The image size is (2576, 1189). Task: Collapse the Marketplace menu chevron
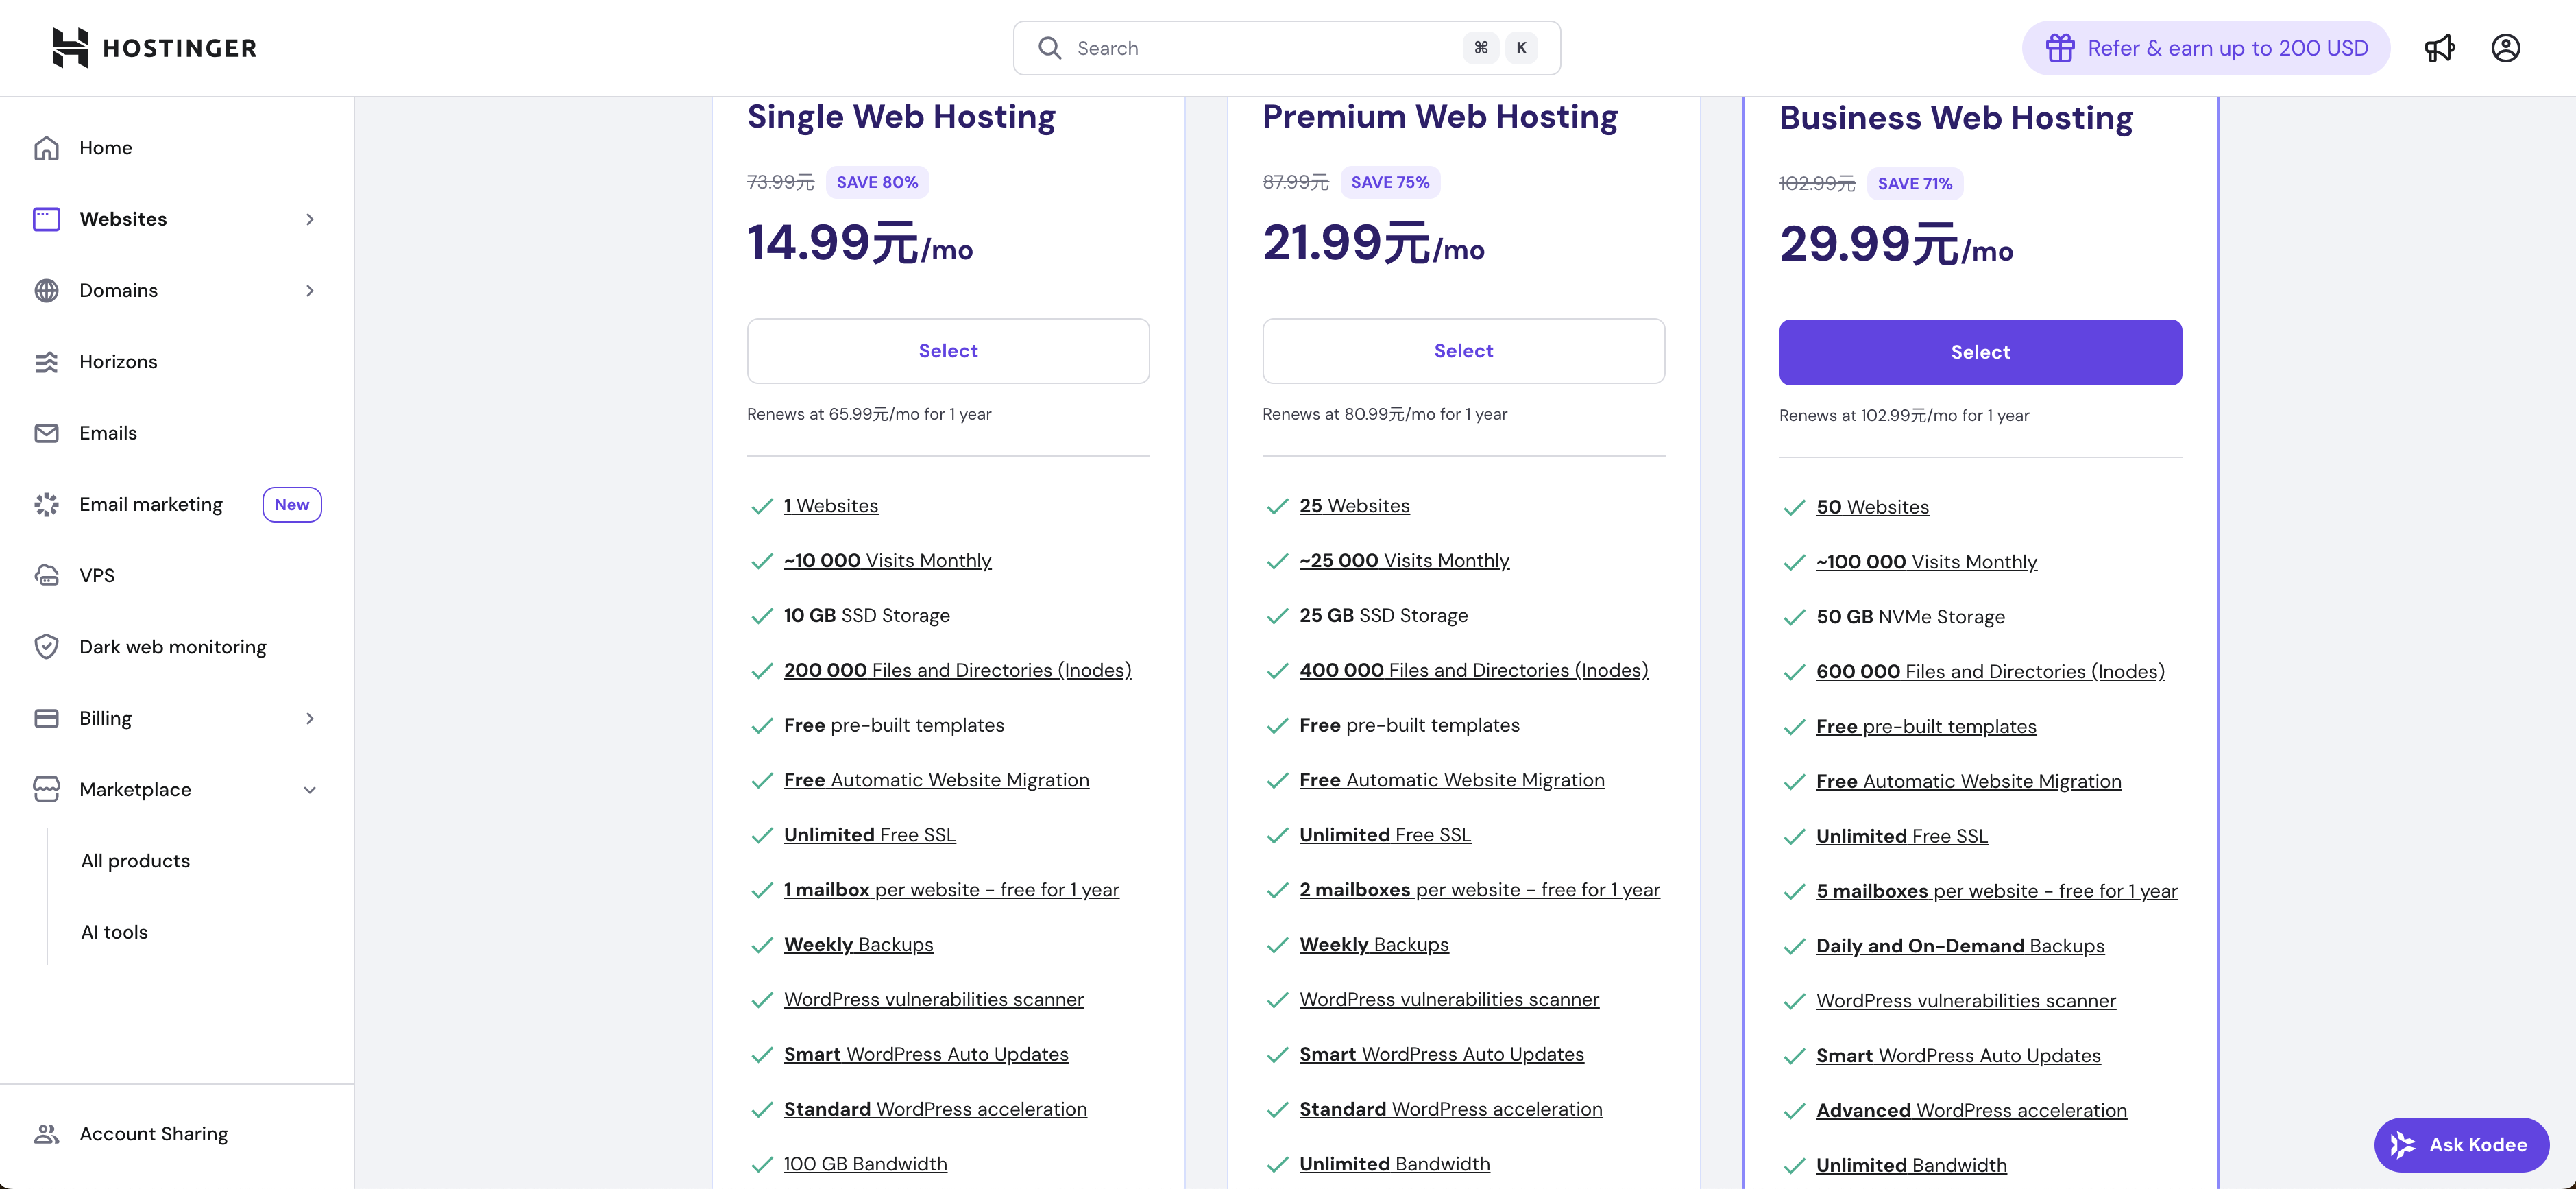point(310,790)
